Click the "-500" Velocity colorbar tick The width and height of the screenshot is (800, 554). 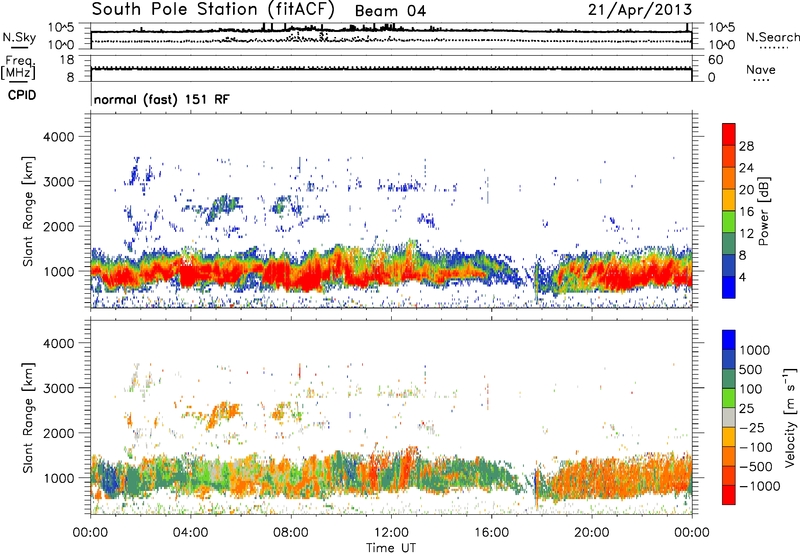(756, 467)
